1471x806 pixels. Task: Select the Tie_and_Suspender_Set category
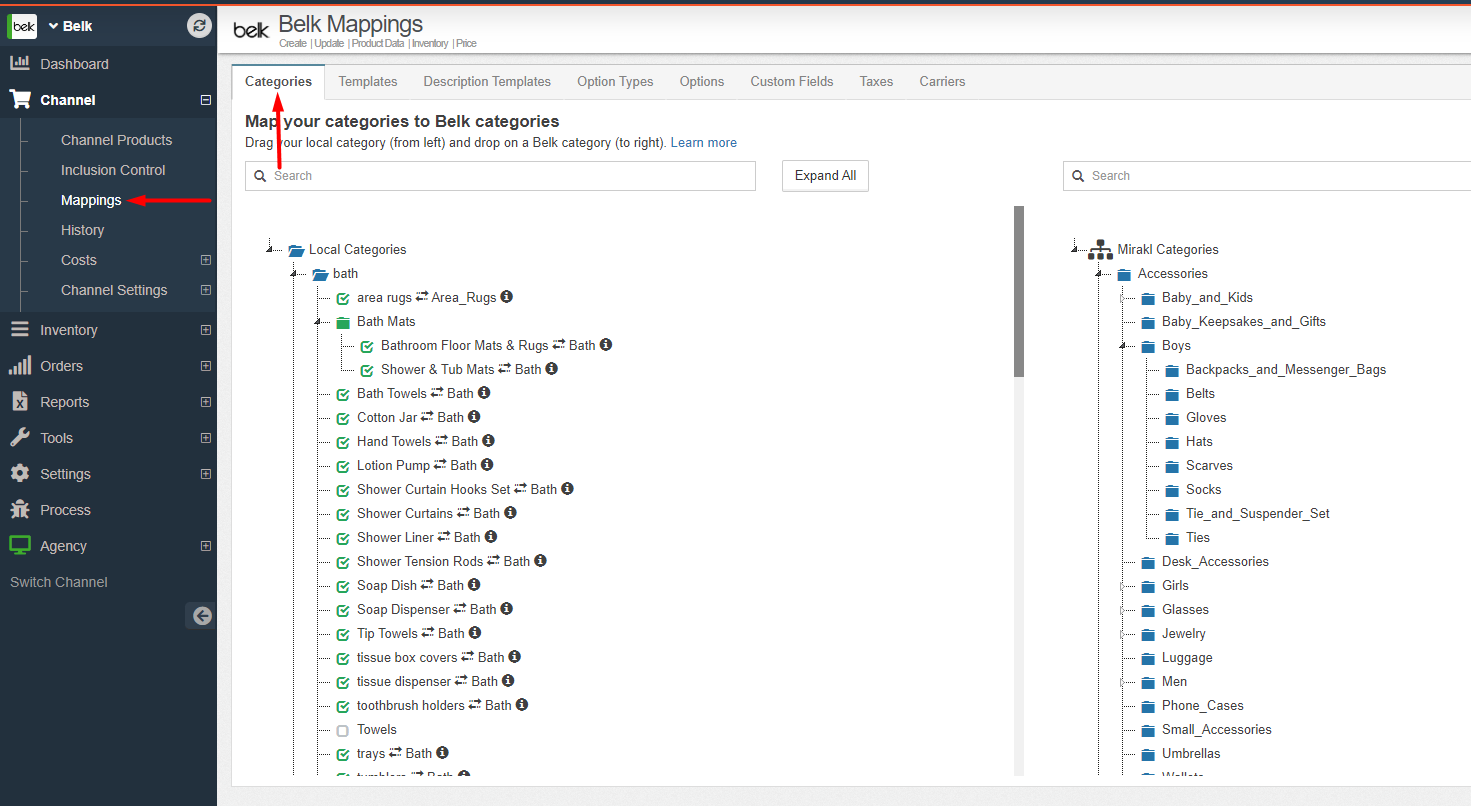pyautogui.click(x=1258, y=514)
